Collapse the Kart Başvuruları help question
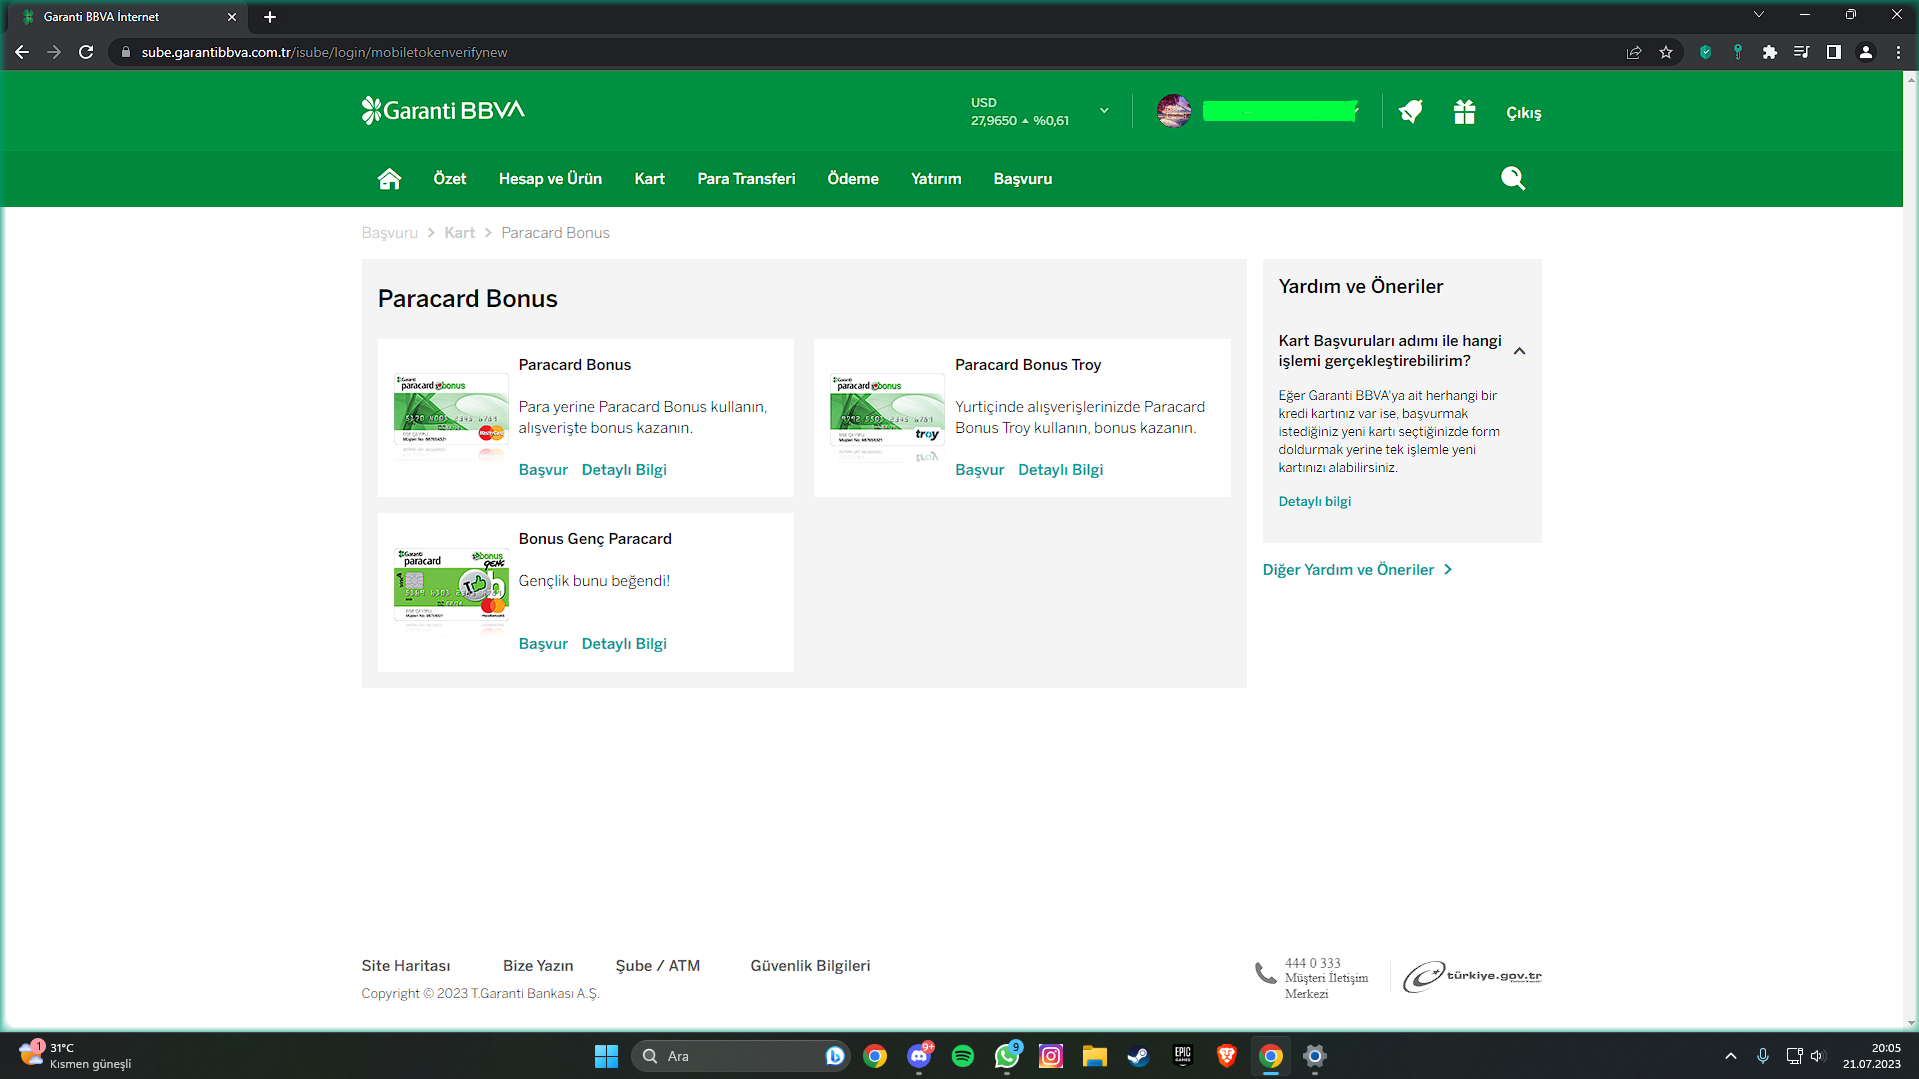Screen dimensions: 1919x1079 1520,351
